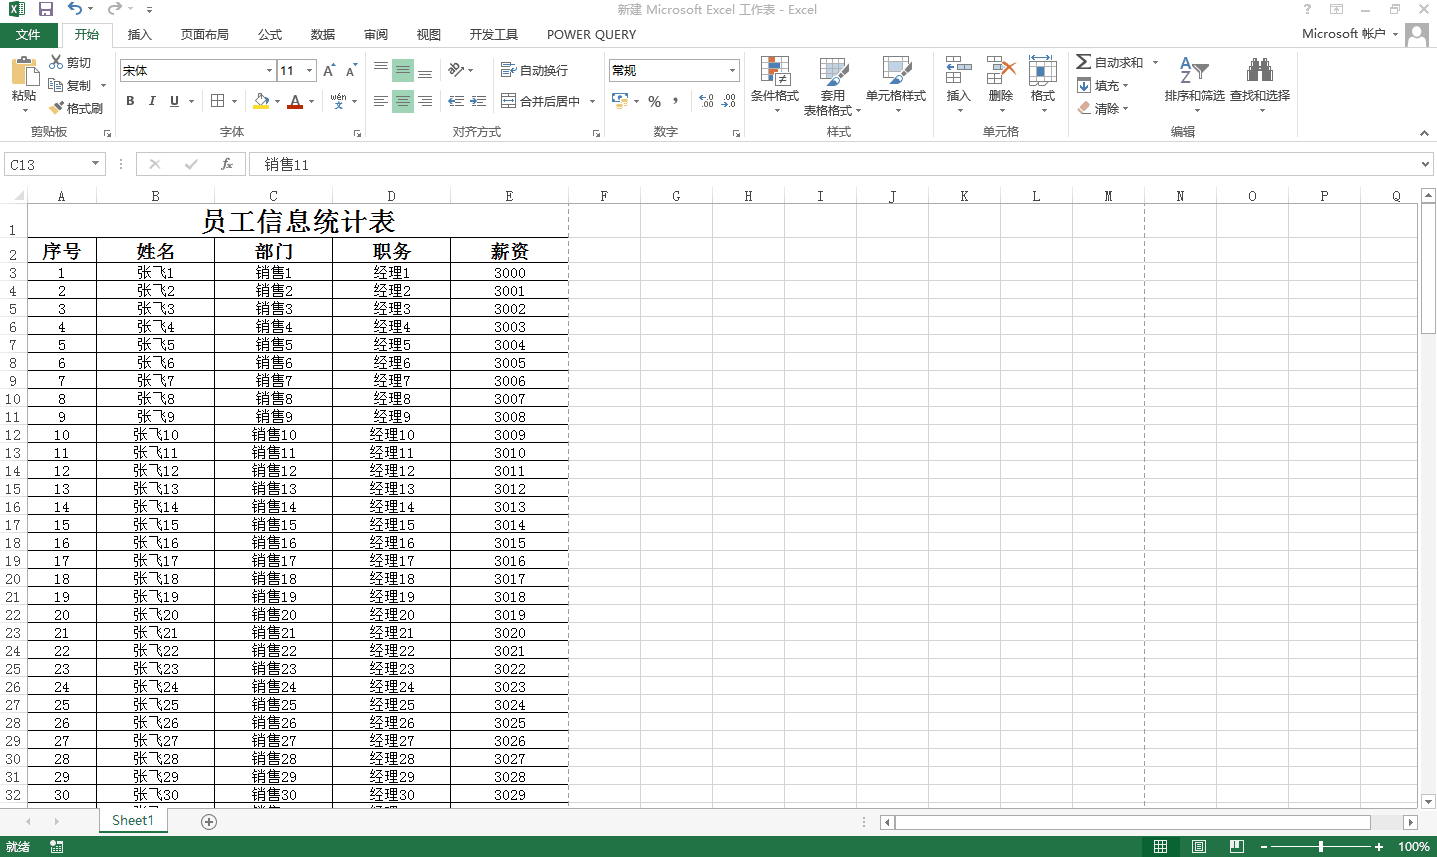Image resolution: width=1437 pixels, height=857 pixels.
Task: Open number format dropdown 常规
Action: 732,70
